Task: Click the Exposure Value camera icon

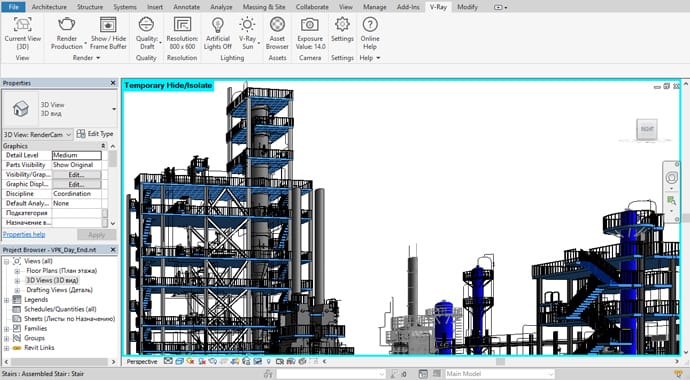Action: tap(310, 24)
